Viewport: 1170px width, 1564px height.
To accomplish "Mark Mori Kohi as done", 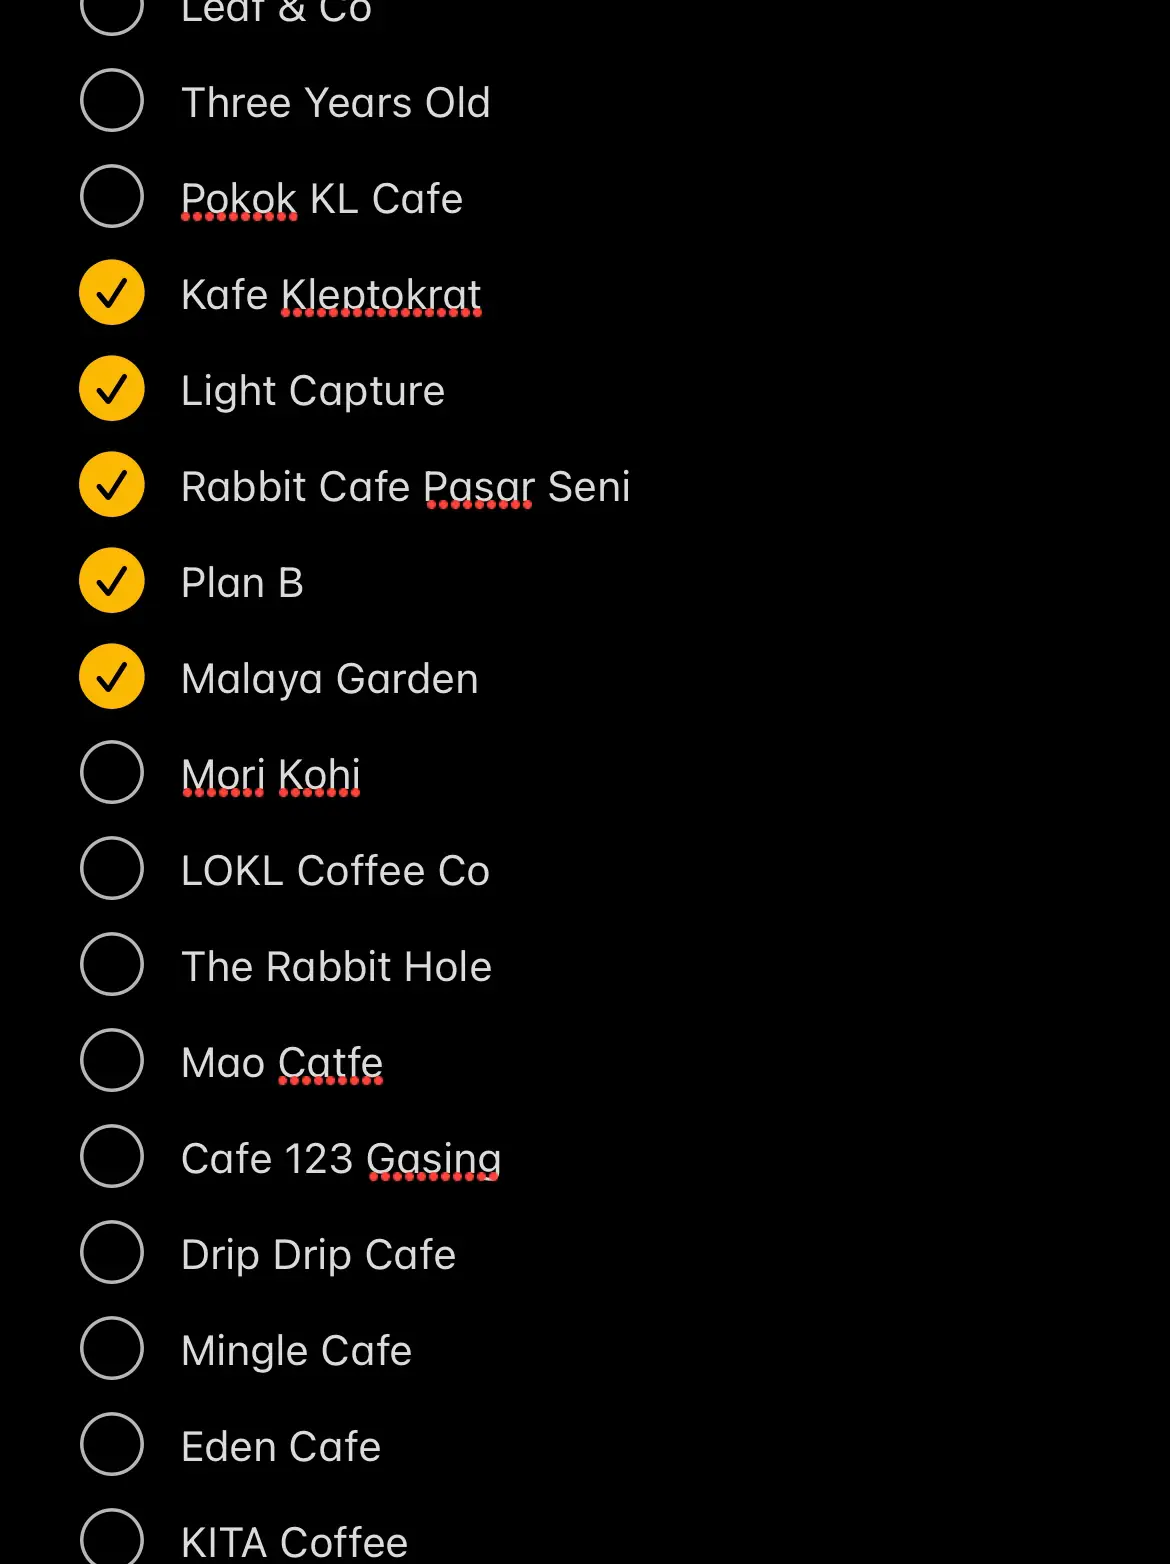I will click(x=112, y=773).
